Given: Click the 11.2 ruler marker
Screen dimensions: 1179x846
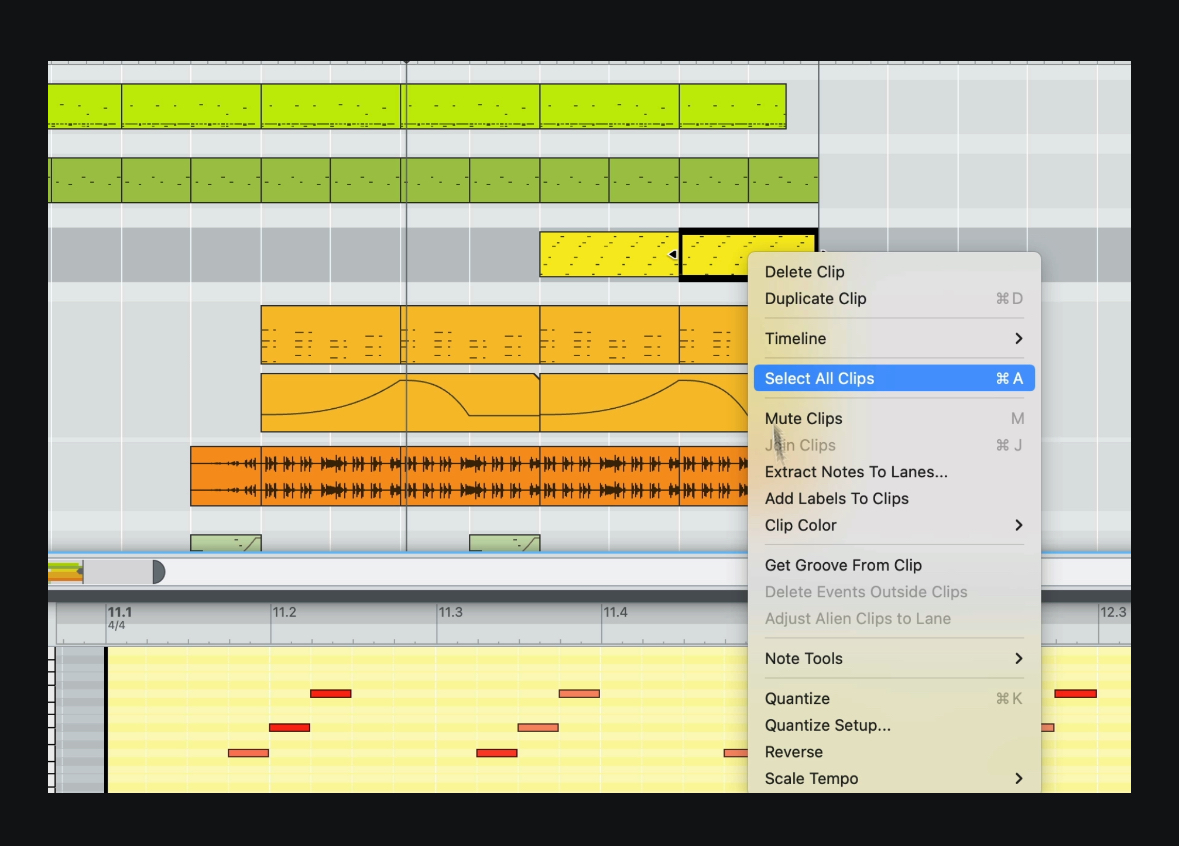Looking at the screenshot, I should [x=284, y=612].
